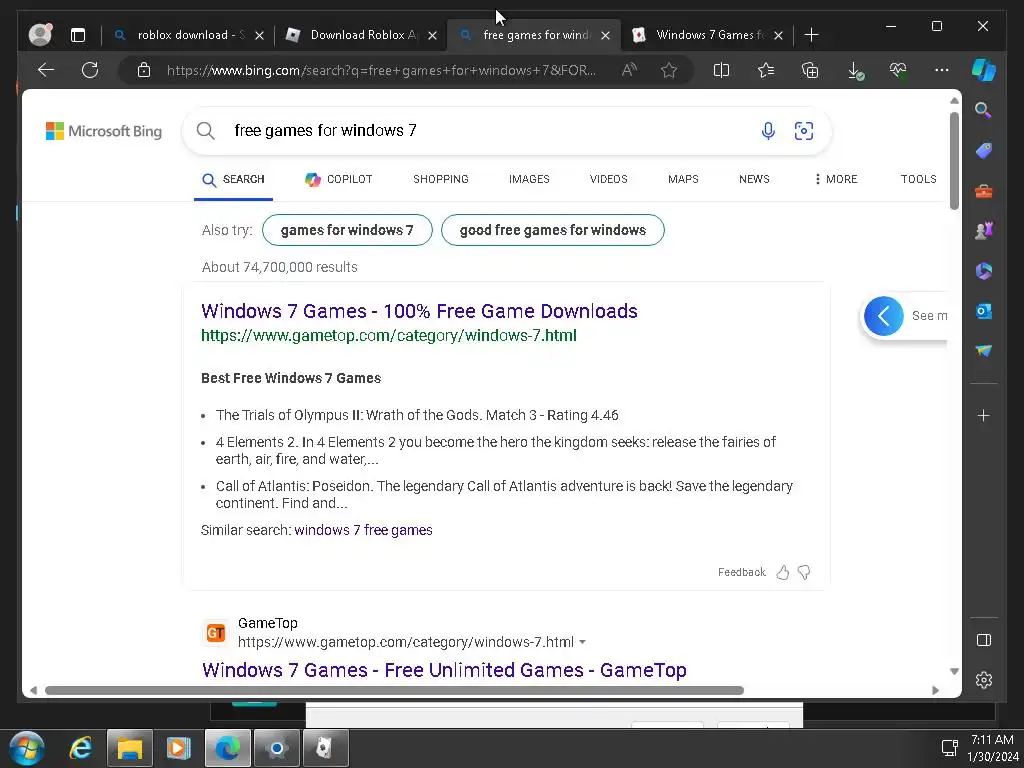Search by voice microphone icon
This screenshot has width=1024, height=768.
768,131
